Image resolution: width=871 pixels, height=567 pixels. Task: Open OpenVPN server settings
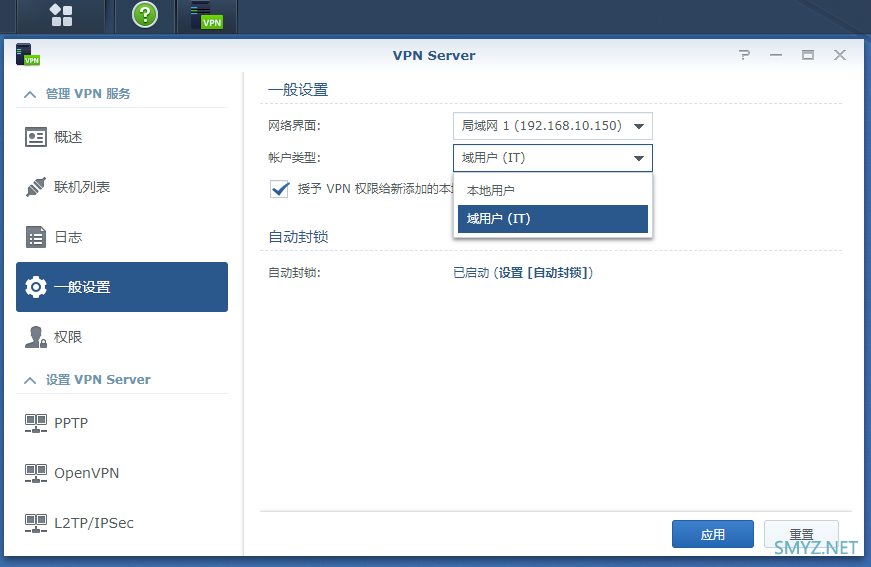[x=122, y=473]
